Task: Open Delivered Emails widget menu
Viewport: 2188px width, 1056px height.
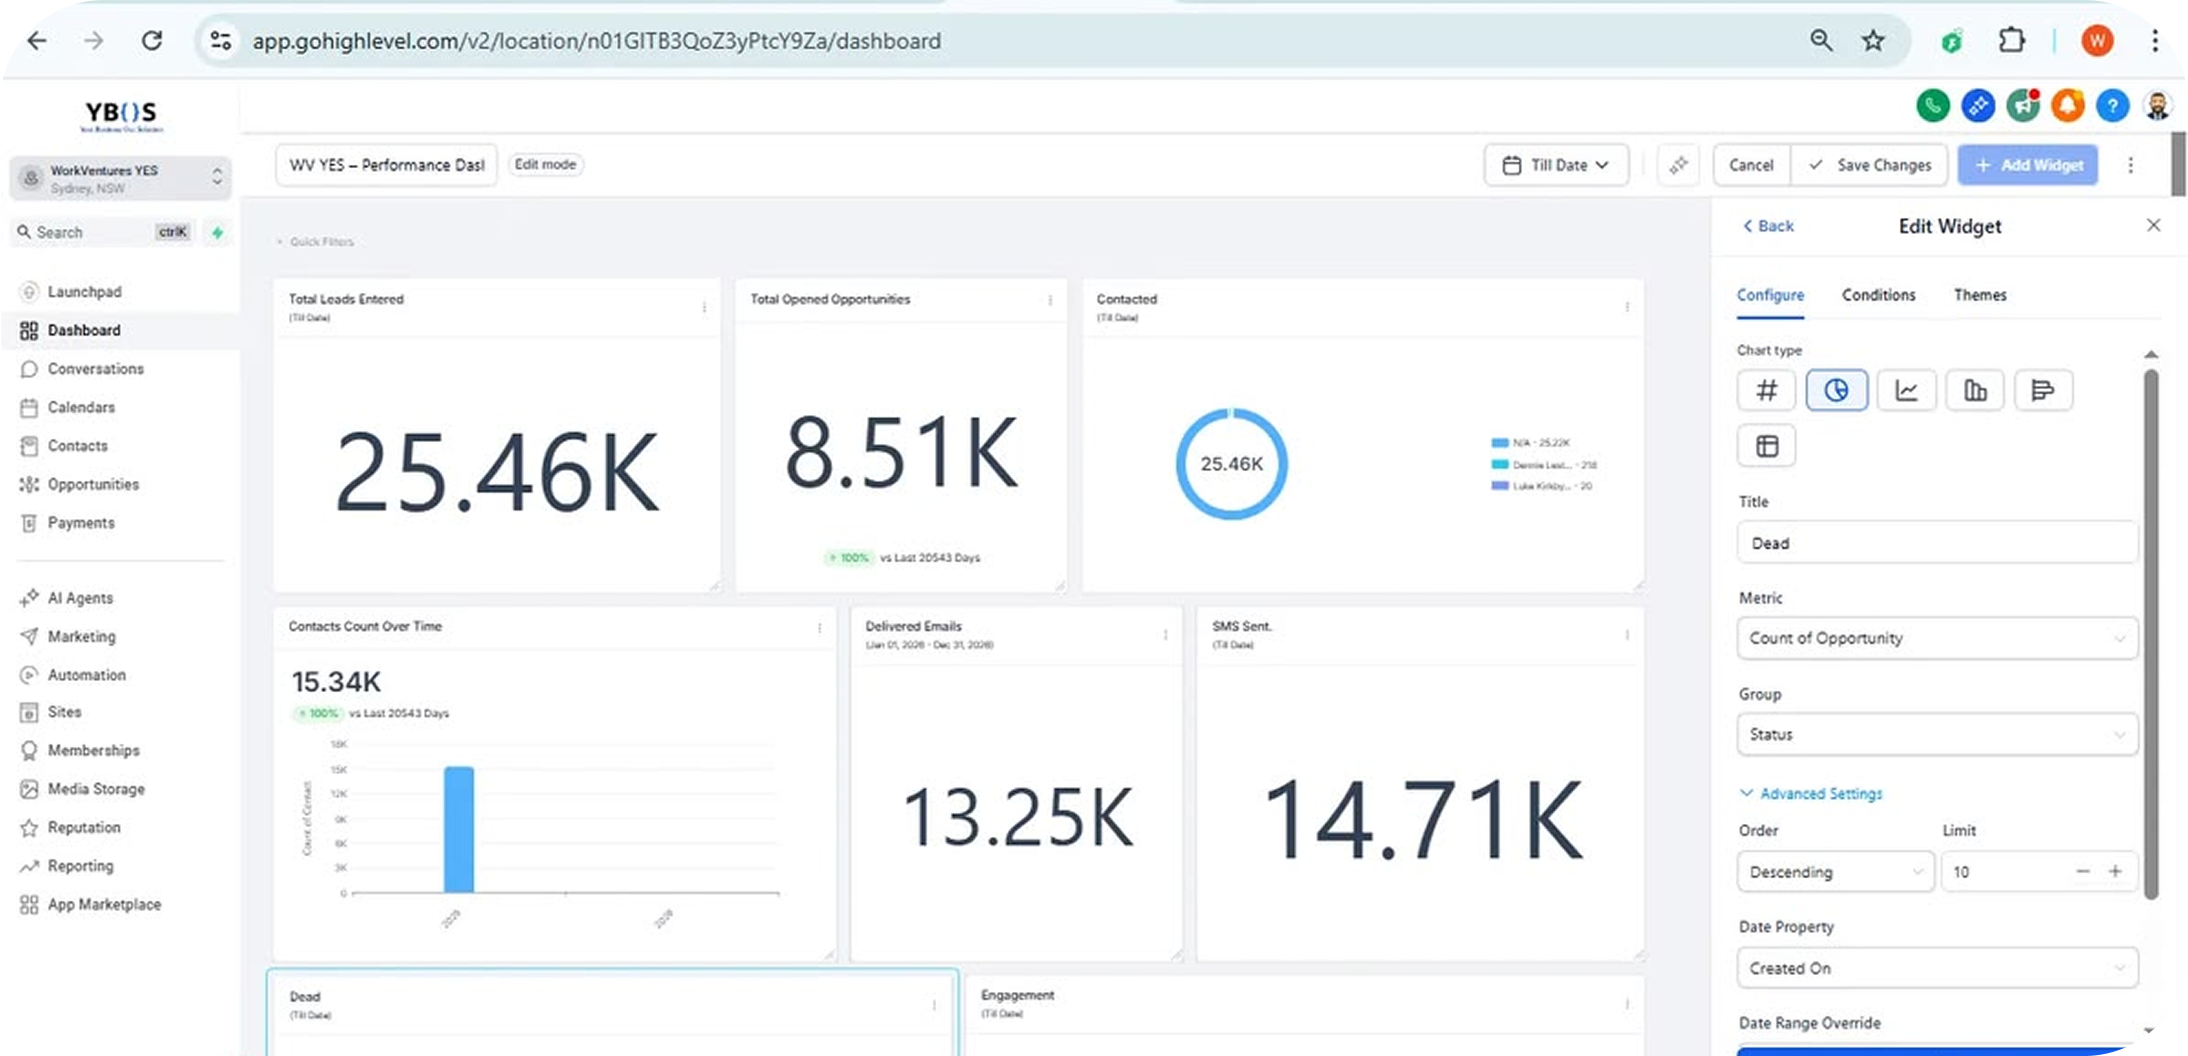Action: point(1165,634)
